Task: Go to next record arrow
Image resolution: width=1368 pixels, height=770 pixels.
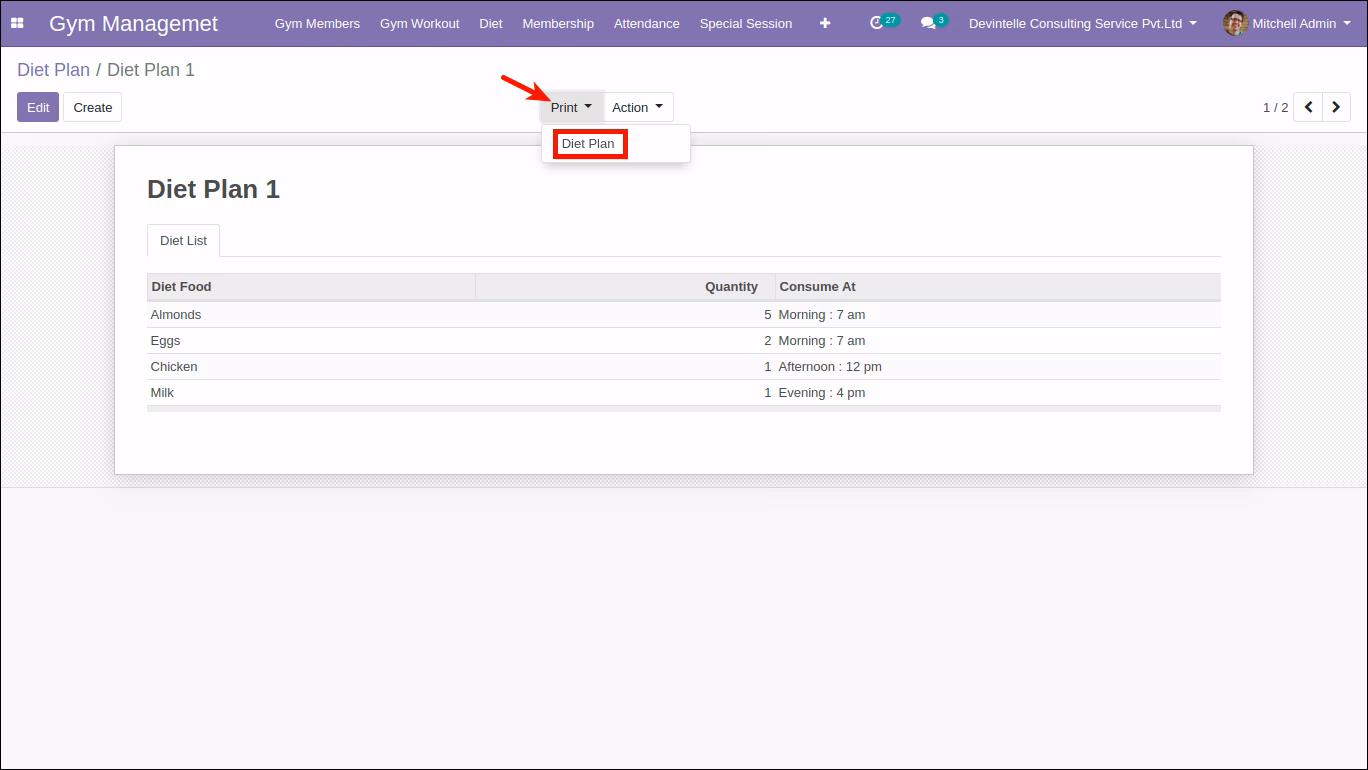Action: pyautogui.click(x=1337, y=107)
